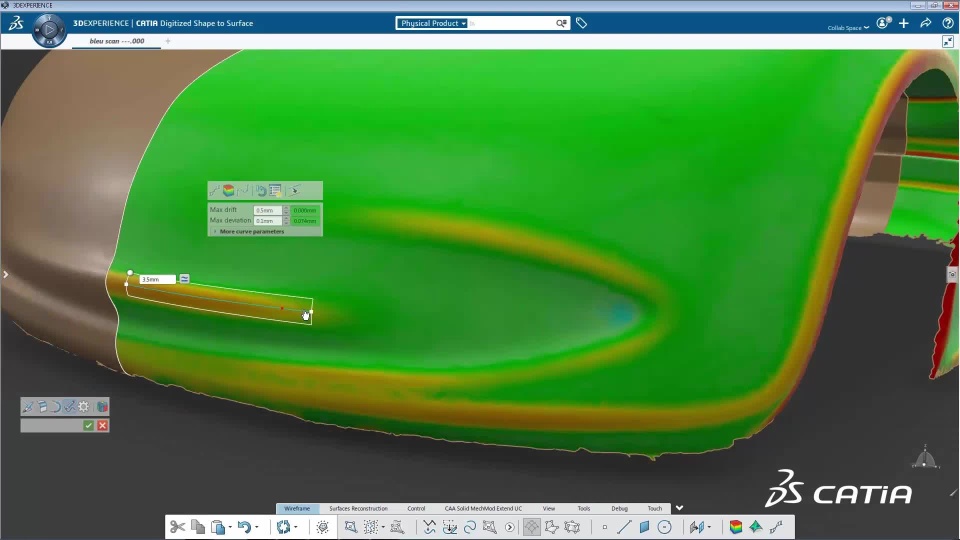The height and width of the screenshot is (540, 960).
Task: Switch to the CAA Solid MechMod Extend UC tab
Action: tap(483, 508)
